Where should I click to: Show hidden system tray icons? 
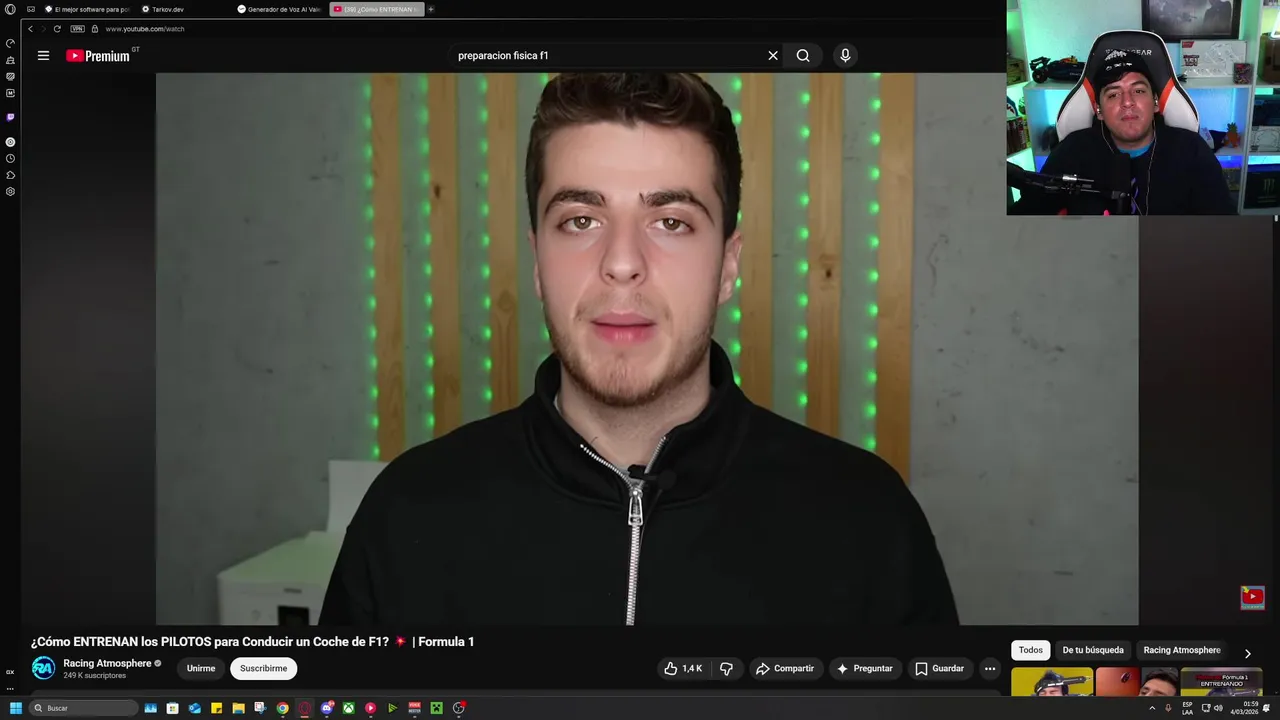tap(1152, 708)
